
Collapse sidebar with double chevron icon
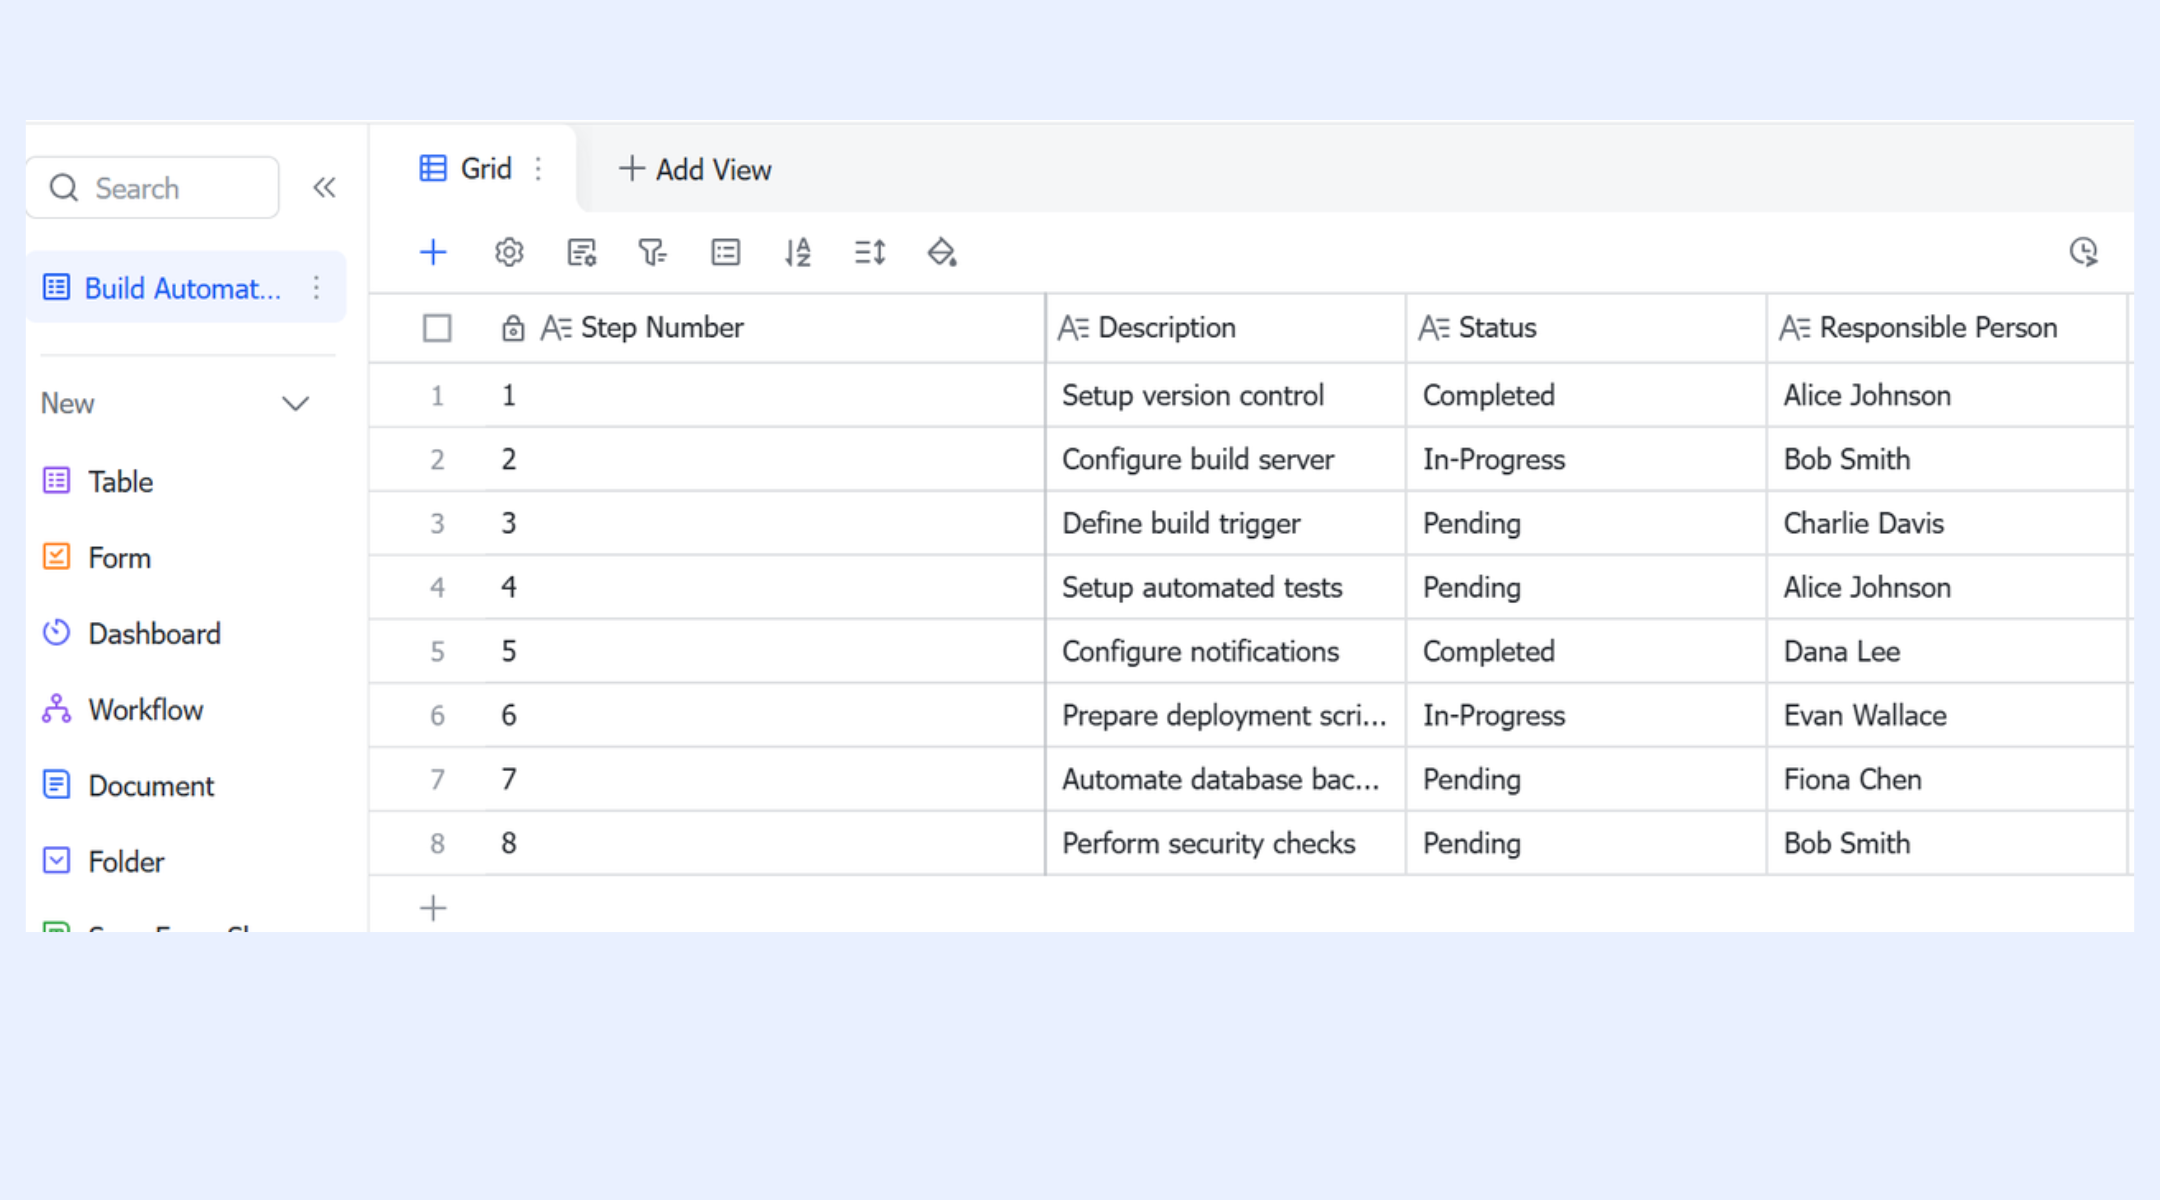324,188
